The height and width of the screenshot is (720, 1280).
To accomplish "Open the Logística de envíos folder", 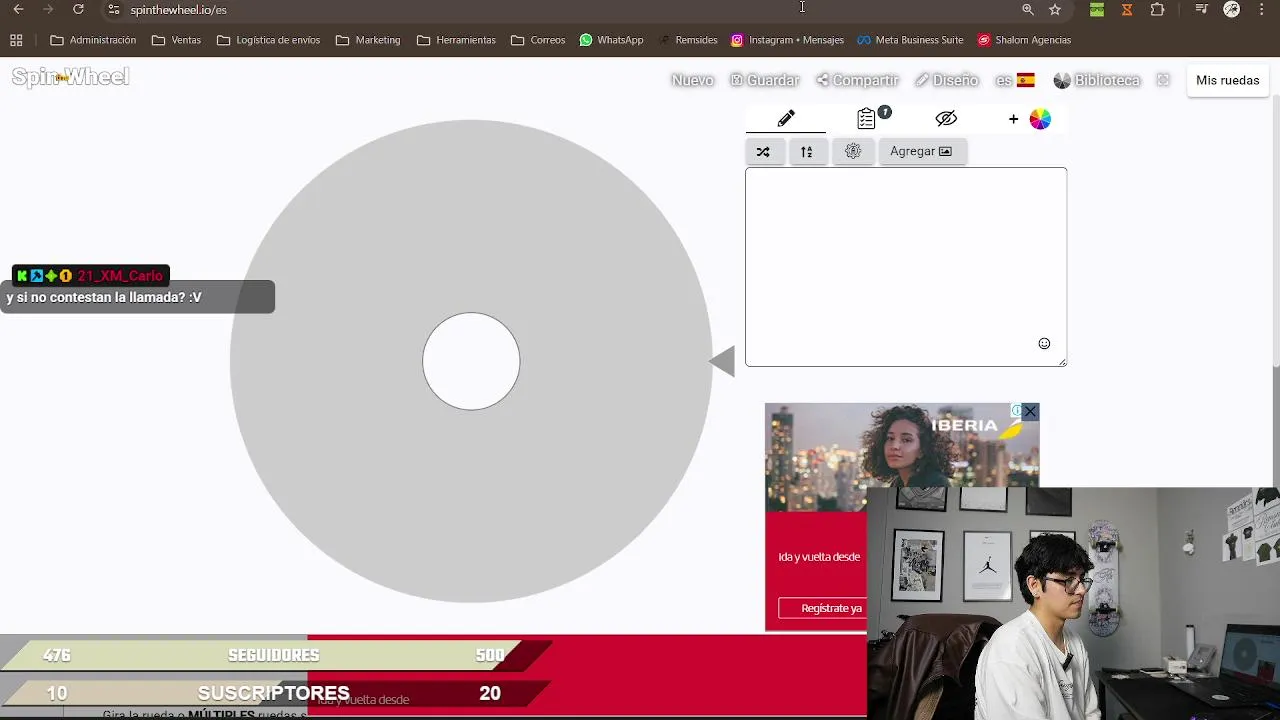I will tap(268, 40).
